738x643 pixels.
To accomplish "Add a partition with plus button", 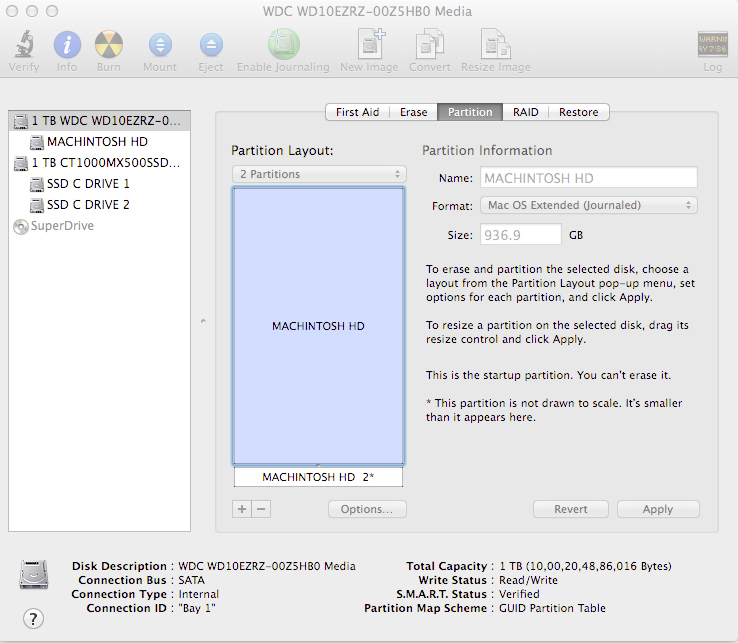I will (242, 509).
